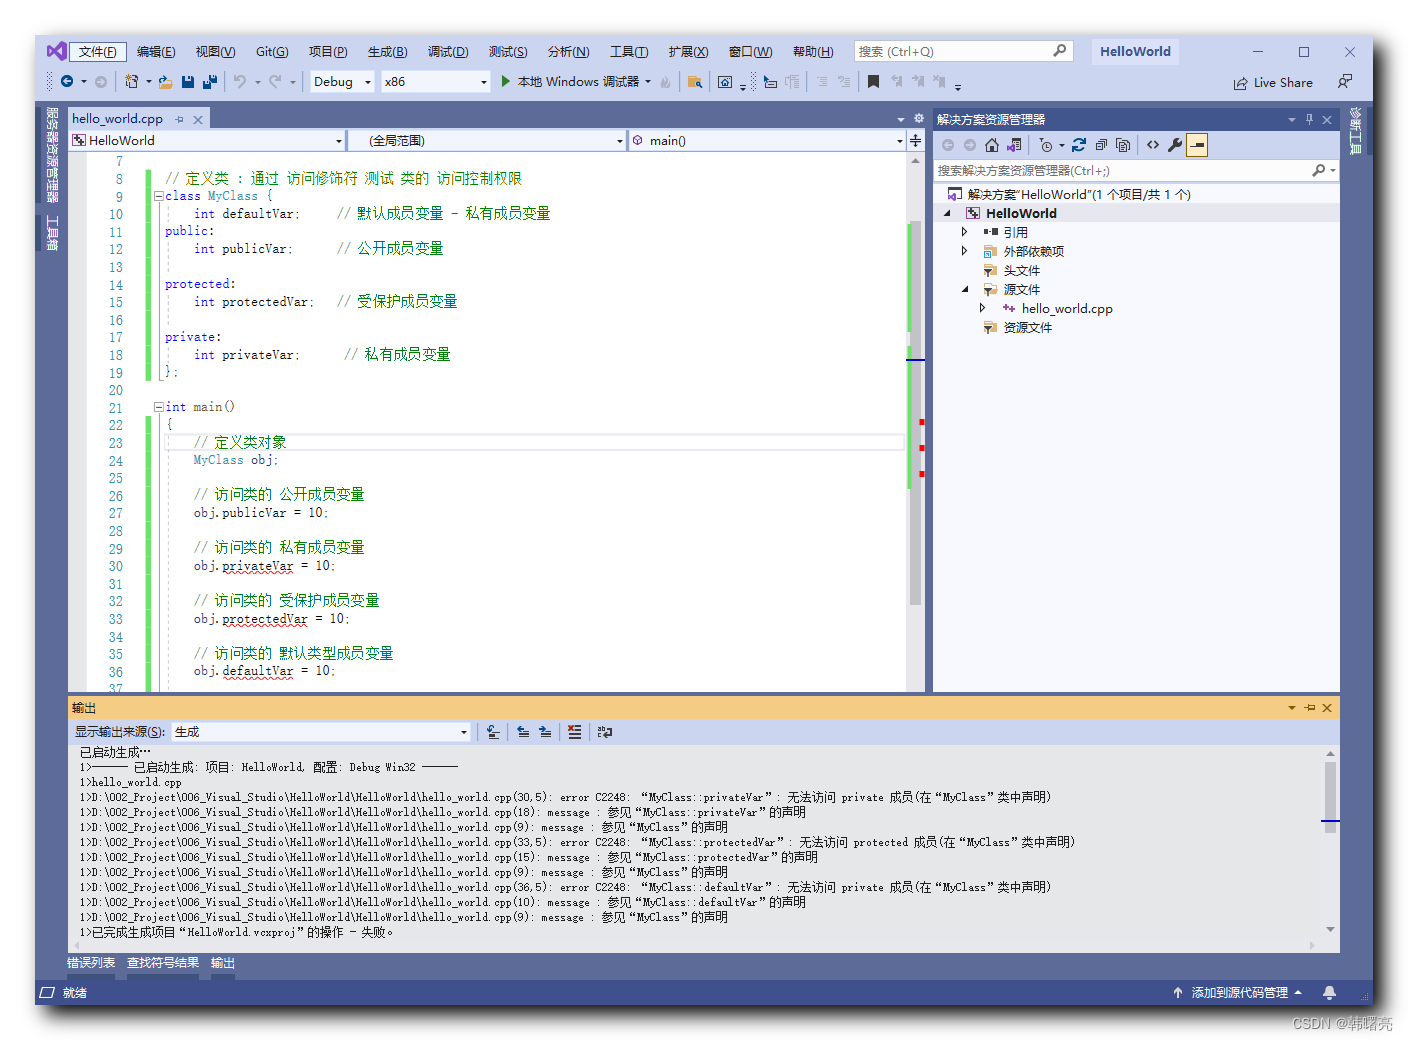Viewport: 1408px width, 1040px height.
Task: Toggle the highlighted preview selected items button
Action: [x=1197, y=145]
